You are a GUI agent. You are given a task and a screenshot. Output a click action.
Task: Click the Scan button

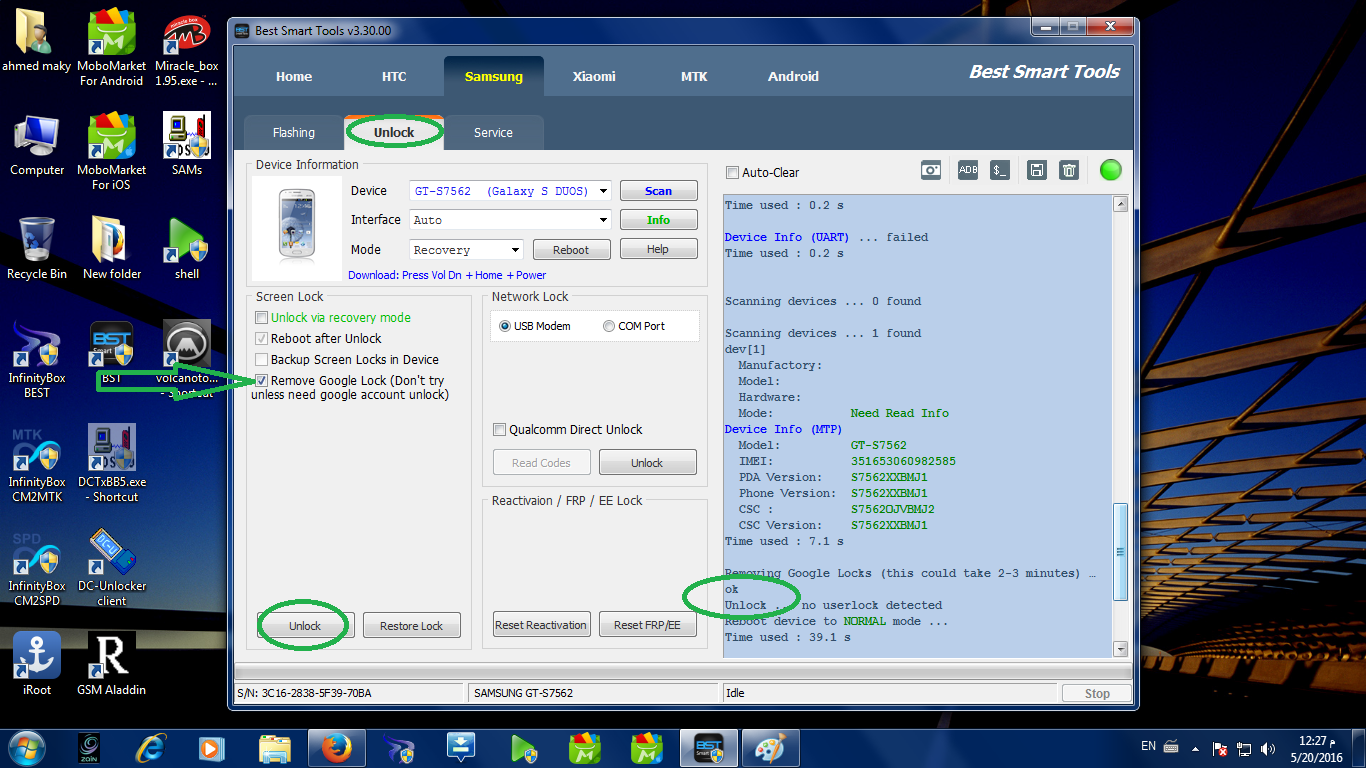click(x=658, y=191)
